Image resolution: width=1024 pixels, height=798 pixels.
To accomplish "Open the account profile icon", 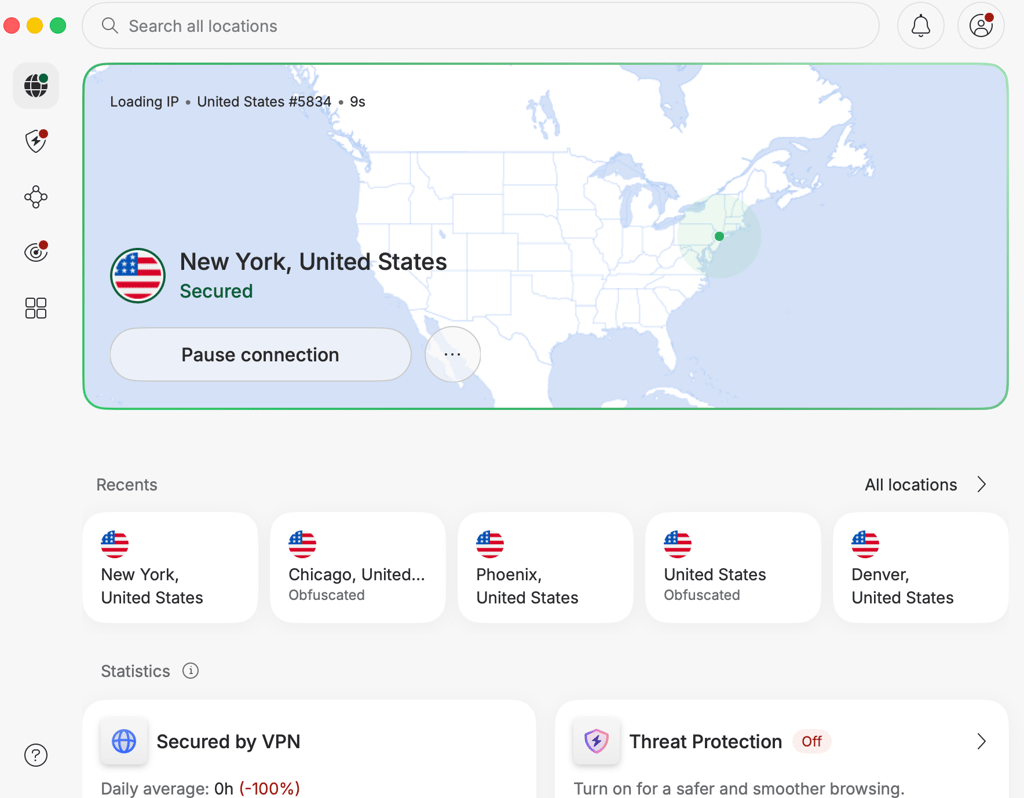I will pyautogui.click(x=981, y=26).
